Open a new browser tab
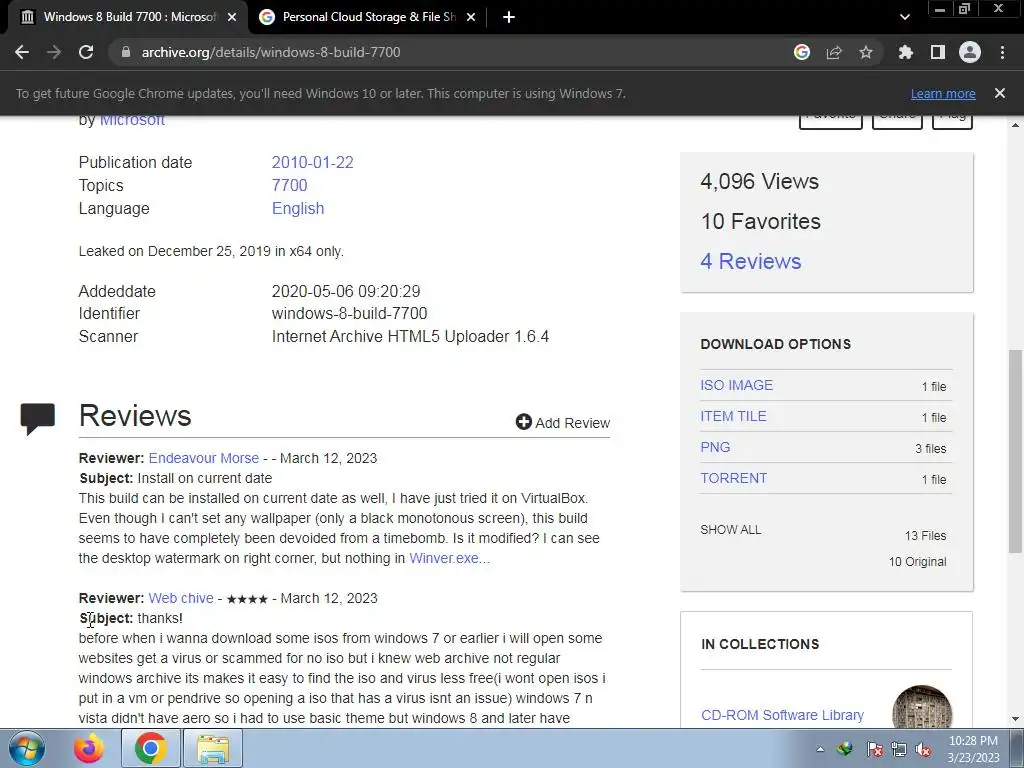Image resolution: width=1024 pixels, height=768 pixels. [x=509, y=17]
